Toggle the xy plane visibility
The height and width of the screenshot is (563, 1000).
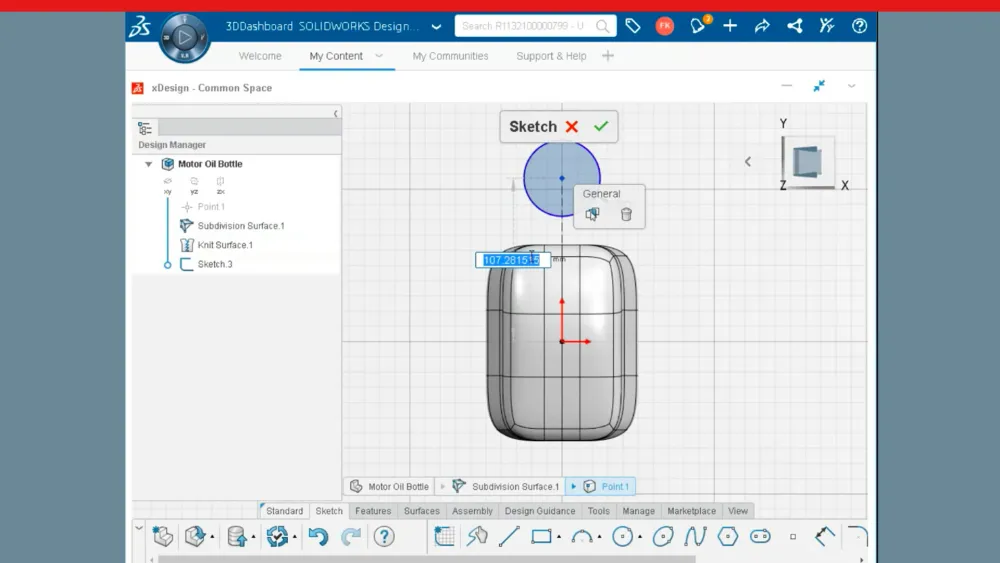(x=168, y=185)
